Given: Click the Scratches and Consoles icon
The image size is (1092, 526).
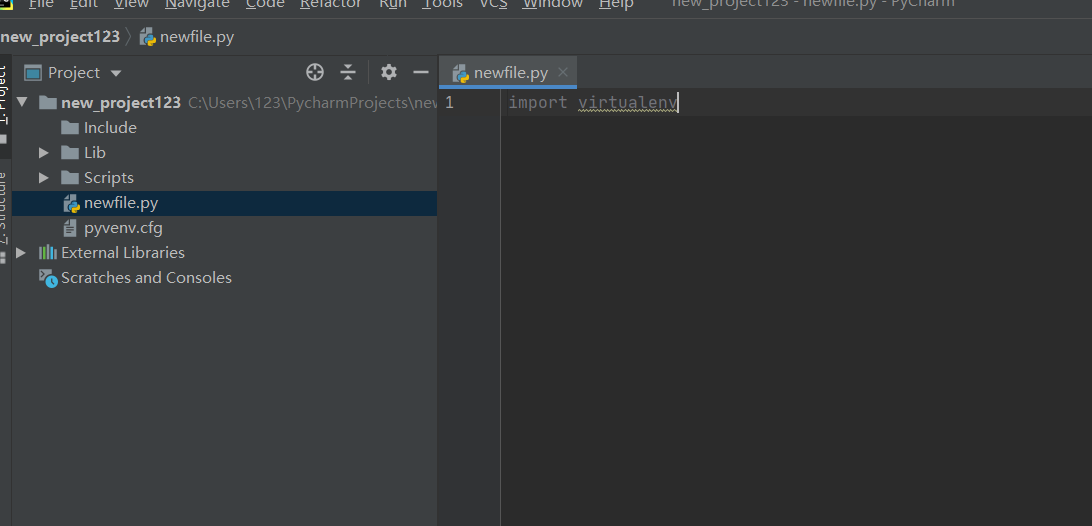Looking at the screenshot, I should pos(47,278).
